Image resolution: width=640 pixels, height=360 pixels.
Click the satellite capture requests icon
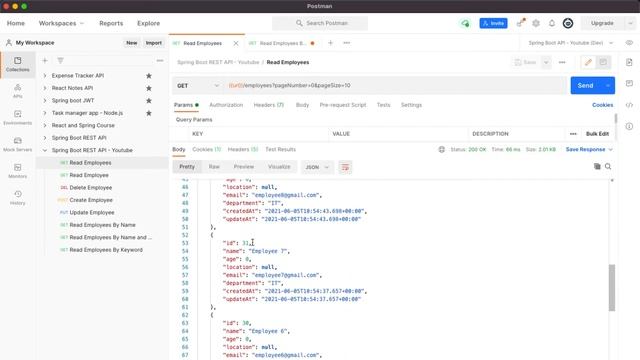click(x=520, y=23)
